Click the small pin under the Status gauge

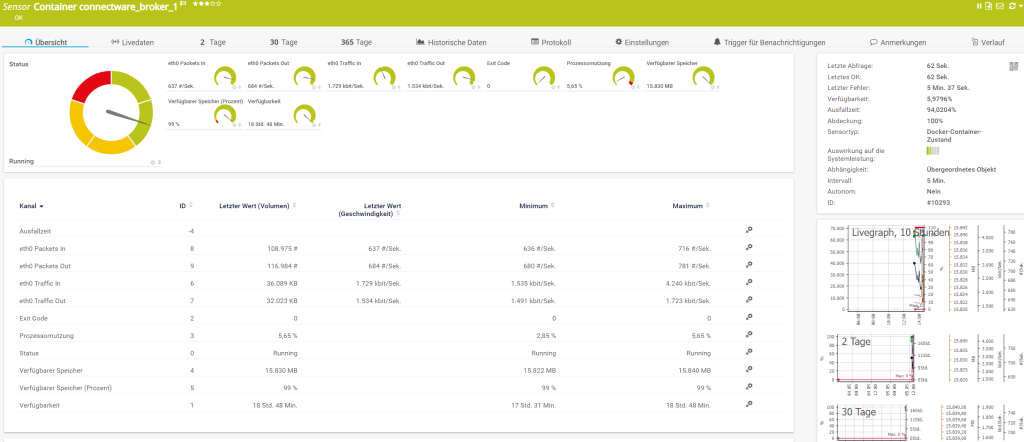[x=158, y=161]
